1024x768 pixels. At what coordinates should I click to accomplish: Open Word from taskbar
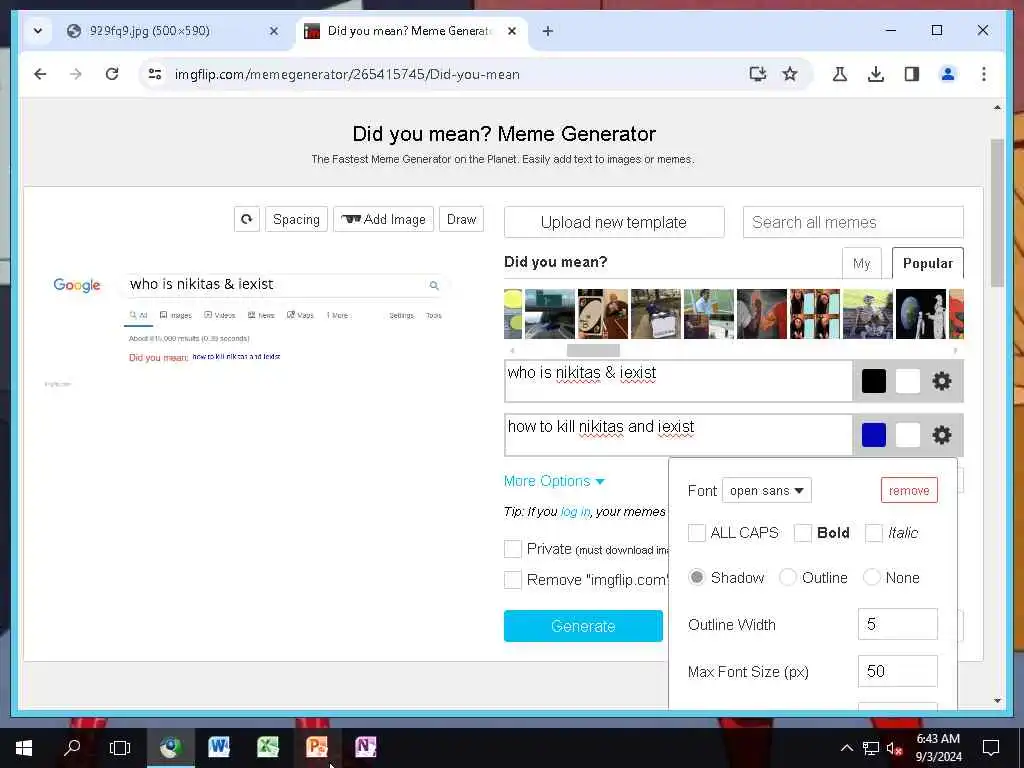pos(219,747)
